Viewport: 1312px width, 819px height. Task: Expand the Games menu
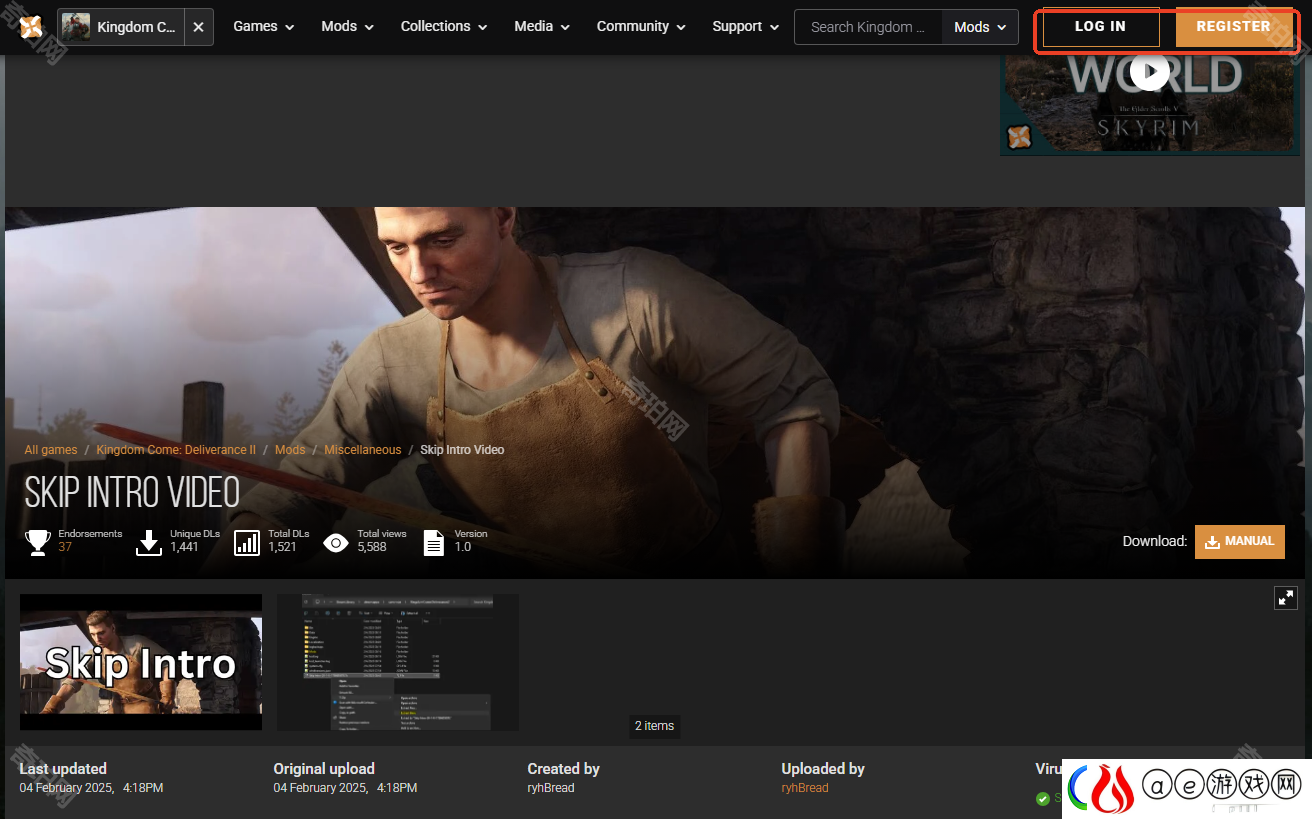[264, 27]
